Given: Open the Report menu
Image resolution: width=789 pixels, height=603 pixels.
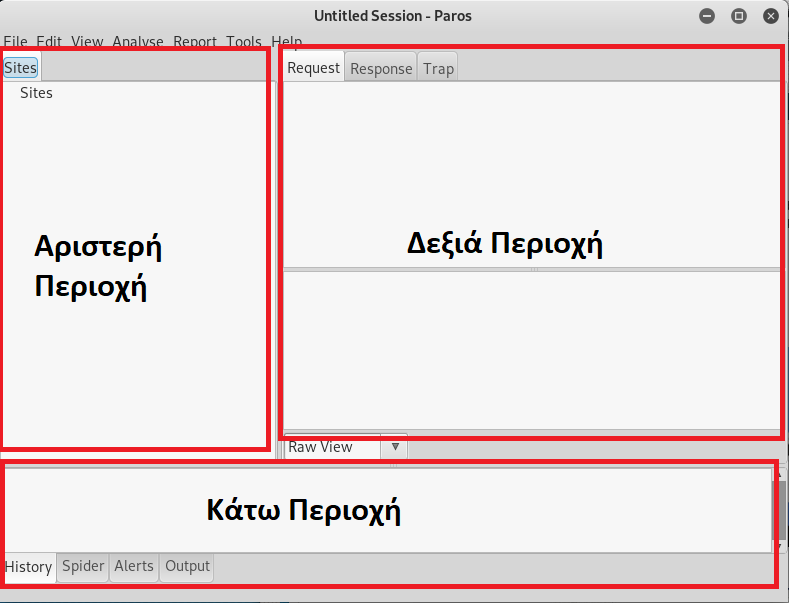Looking at the screenshot, I should [195, 41].
